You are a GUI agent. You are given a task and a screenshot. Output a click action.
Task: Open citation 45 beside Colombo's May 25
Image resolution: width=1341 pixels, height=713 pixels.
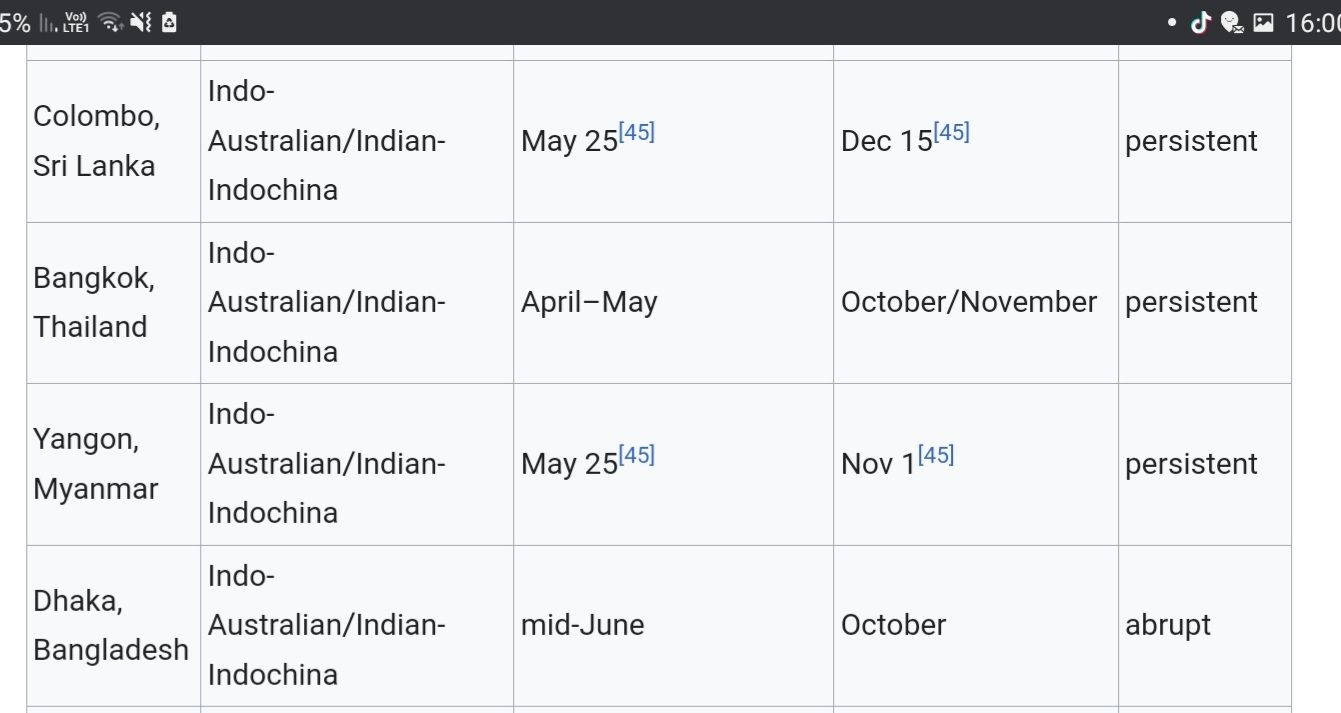pyautogui.click(x=636, y=133)
